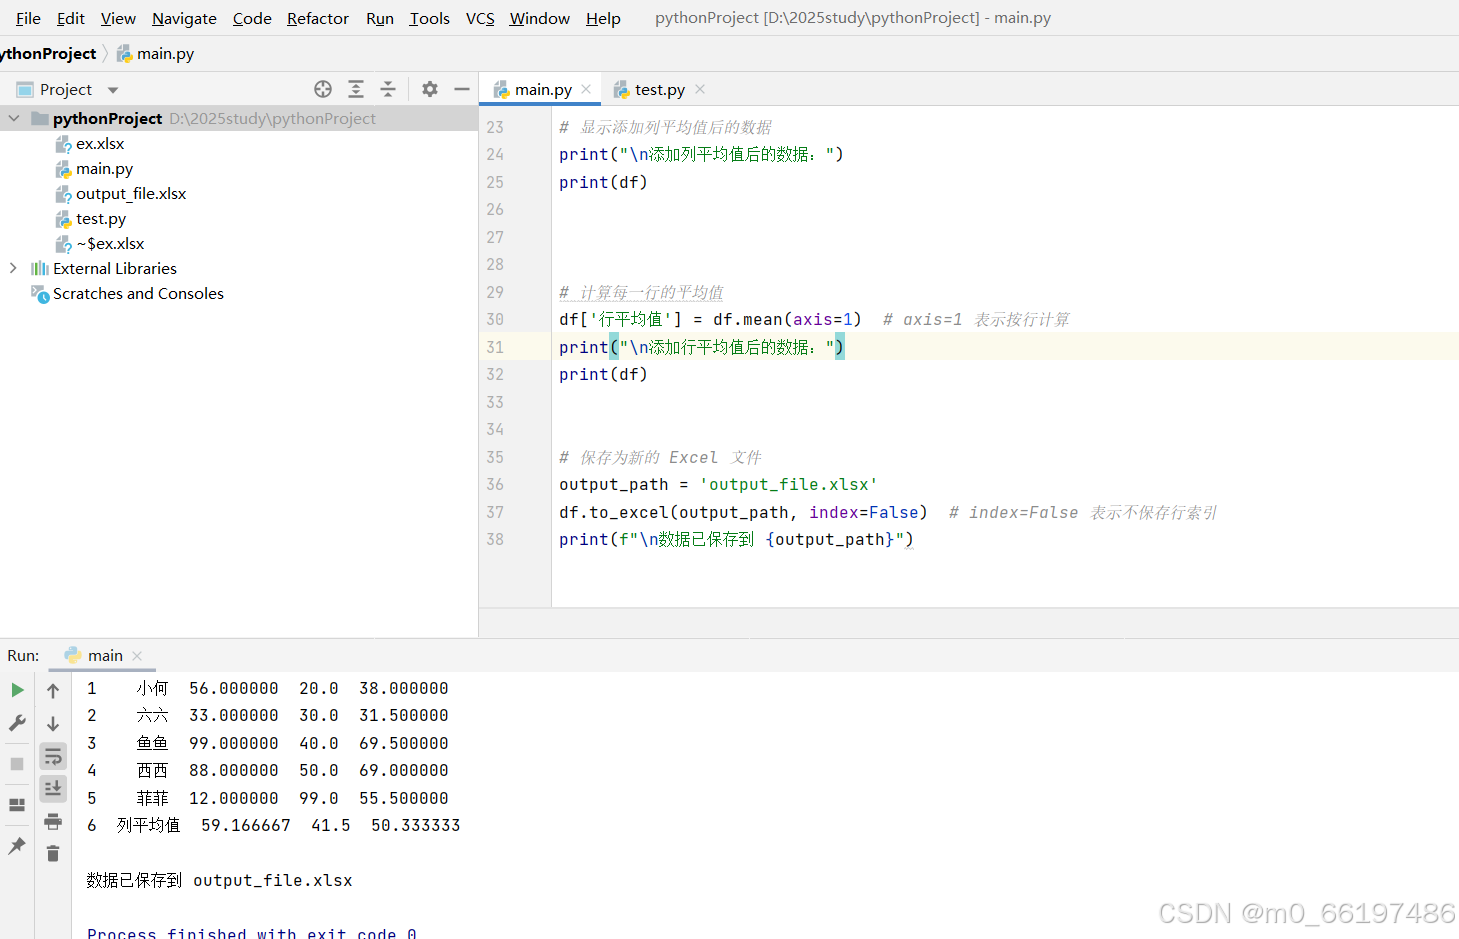The width and height of the screenshot is (1459, 939).
Task: Close the main.py editor tab
Action: (586, 89)
